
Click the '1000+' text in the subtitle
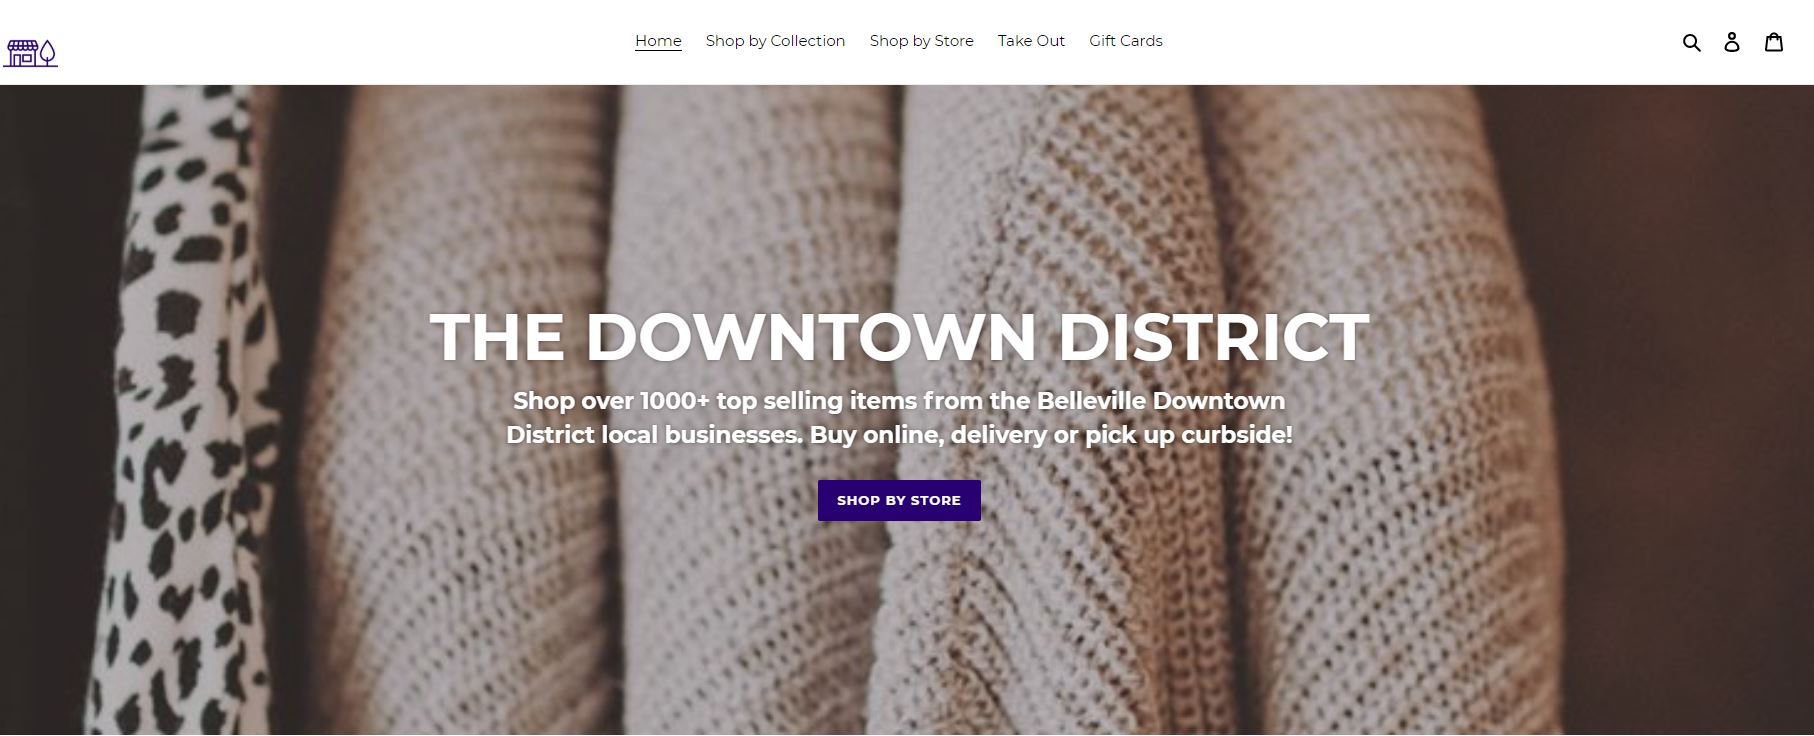tap(675, 401)
